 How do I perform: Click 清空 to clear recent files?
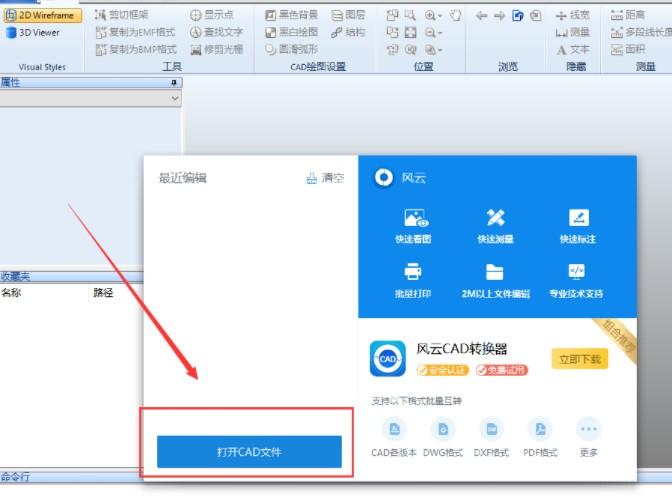pos(326,178)
